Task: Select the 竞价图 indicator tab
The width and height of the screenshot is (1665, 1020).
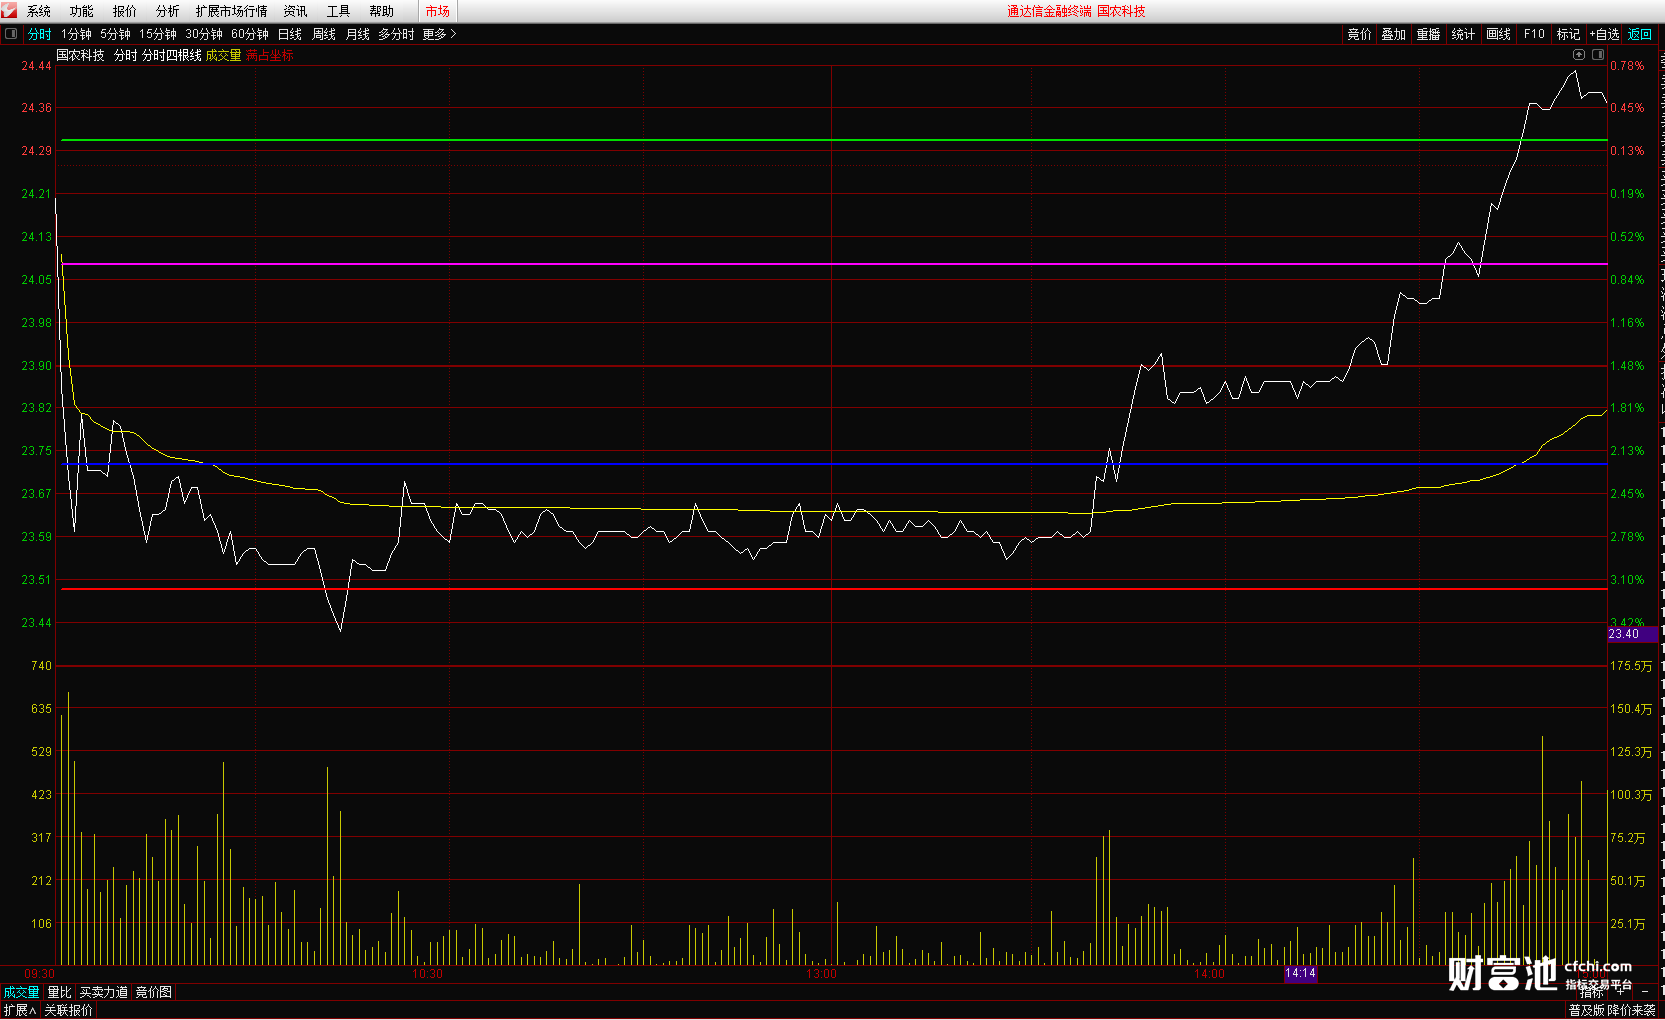Action: coord(154,992)
